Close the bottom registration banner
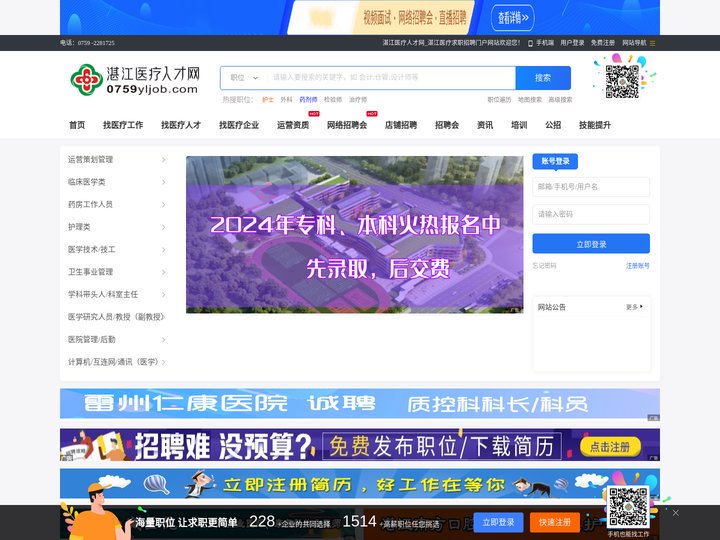Viewport: 720px width, 540px height. [675, 513]
